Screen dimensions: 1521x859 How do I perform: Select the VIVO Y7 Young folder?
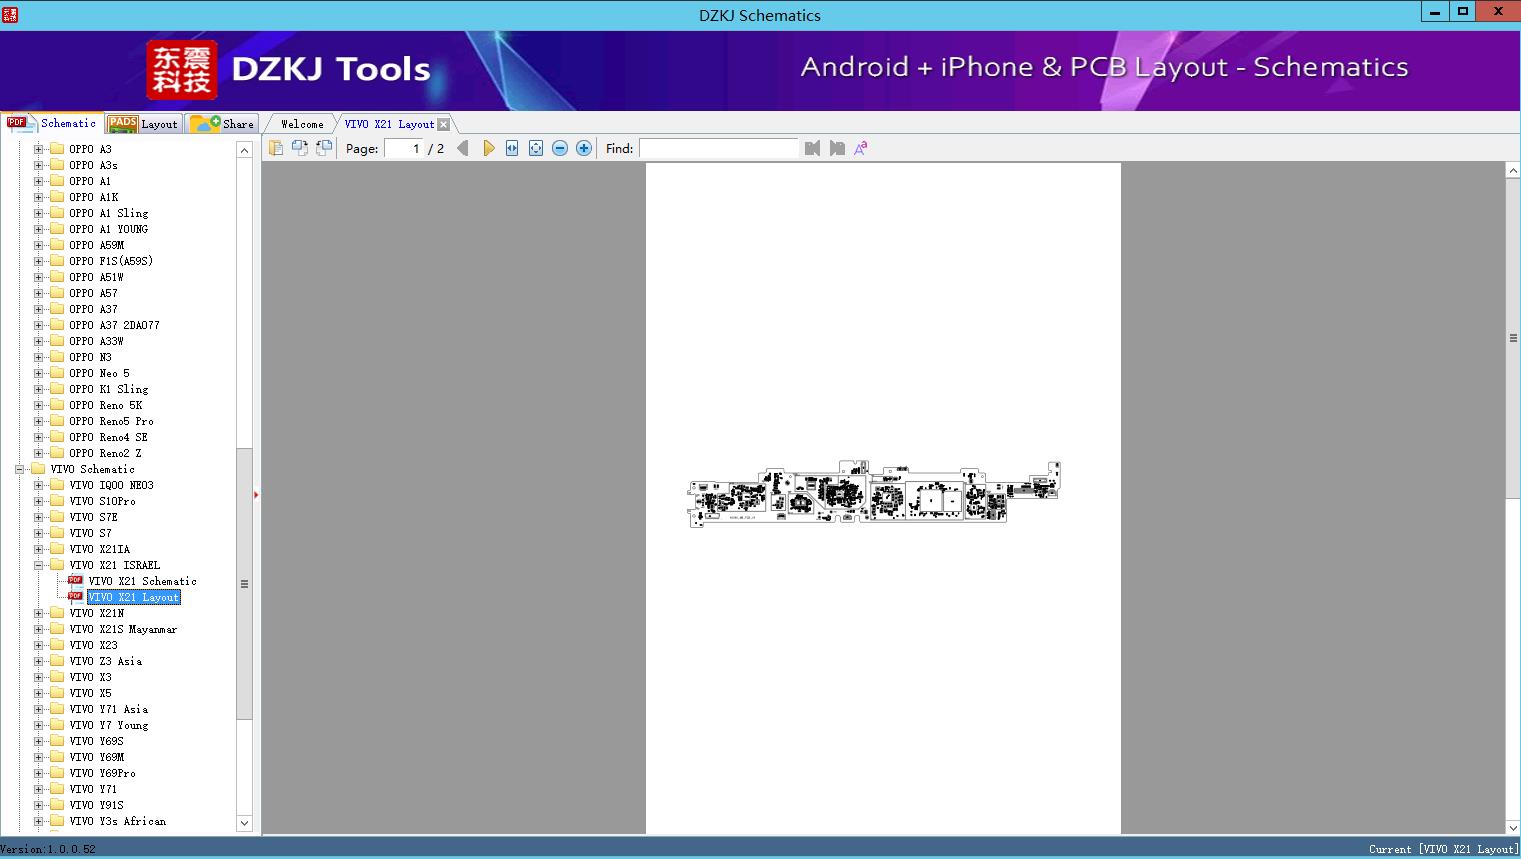point(108,725)
